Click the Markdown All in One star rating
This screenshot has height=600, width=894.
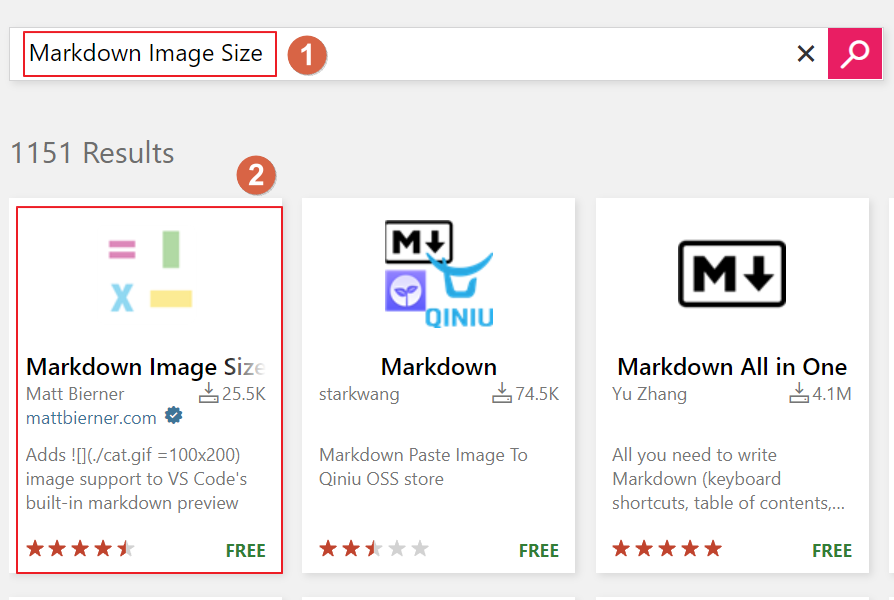pyautogui.click(x=667, y=549)
